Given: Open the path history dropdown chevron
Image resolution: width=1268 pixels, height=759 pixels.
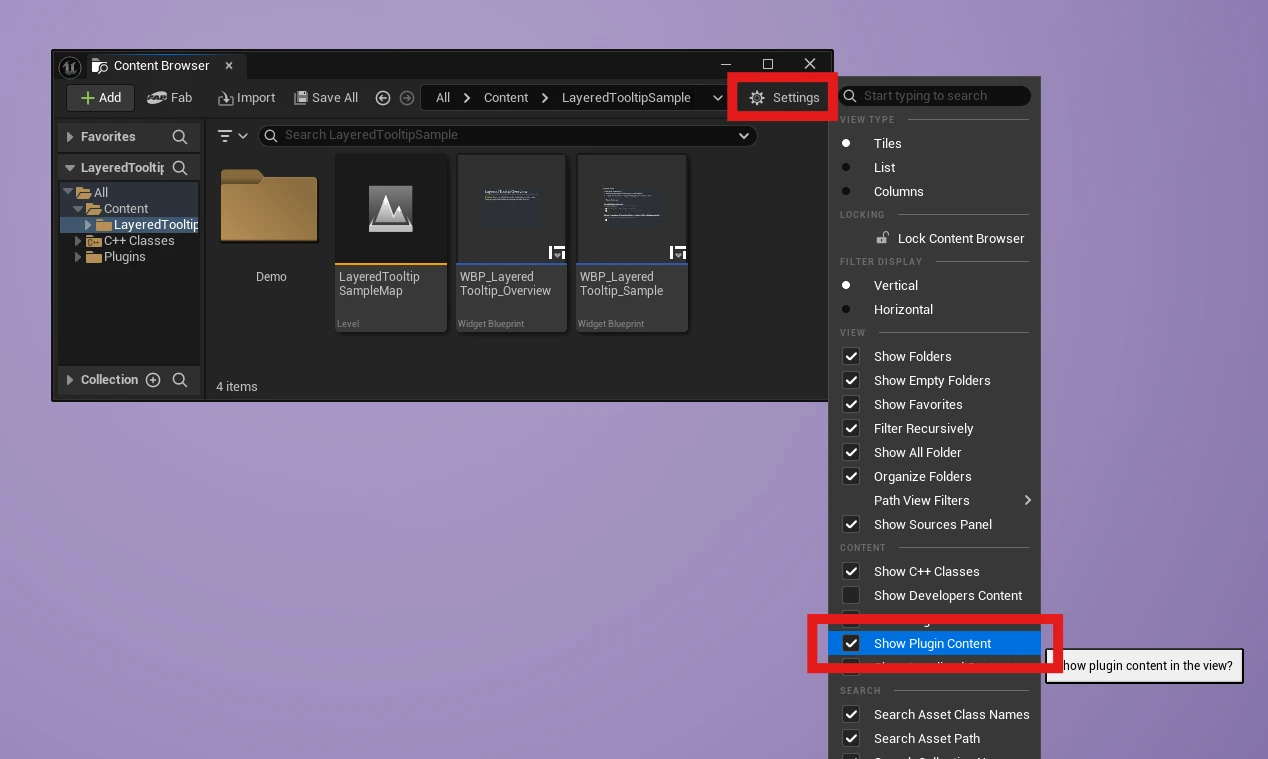Looking at the screenshot, I should pyautogui.click(x=717, y=98).
